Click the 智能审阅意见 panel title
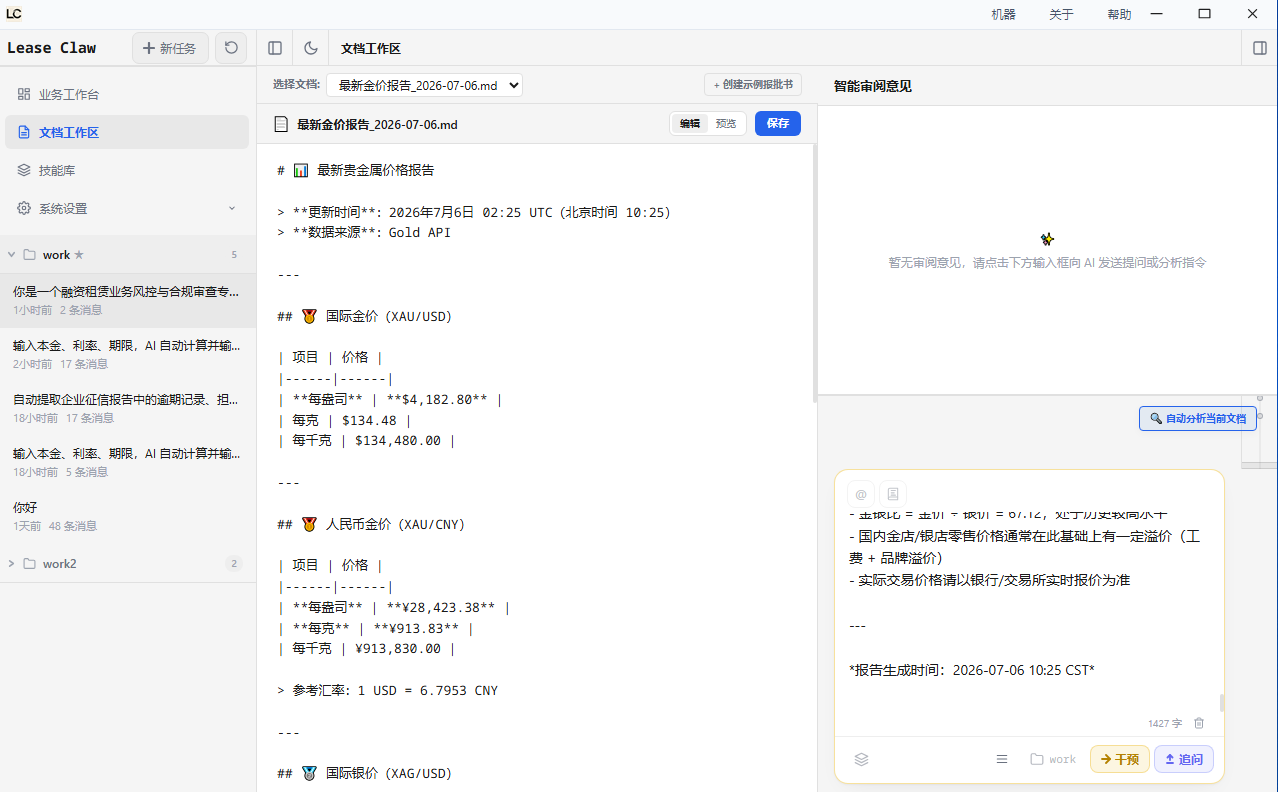 pyautogui.click(x=873, y=86)
